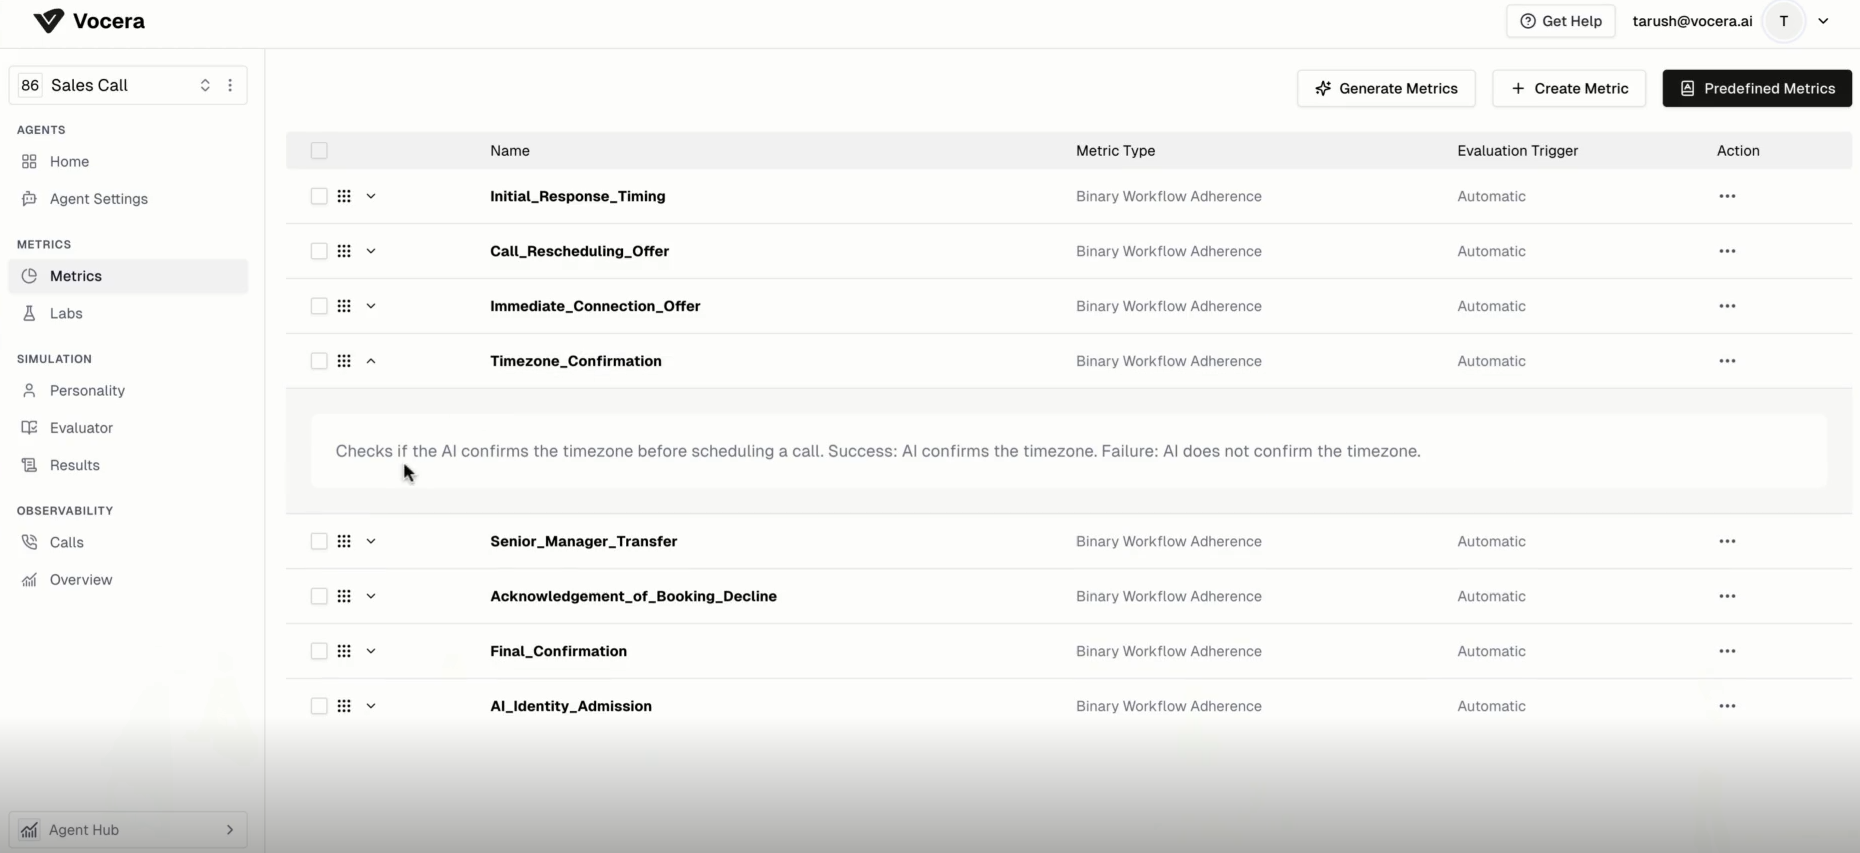Expand the Acknowledgement_of_Booking_Decline row
The height and width of the screenshot is (853, 1860).
(371, 596)
